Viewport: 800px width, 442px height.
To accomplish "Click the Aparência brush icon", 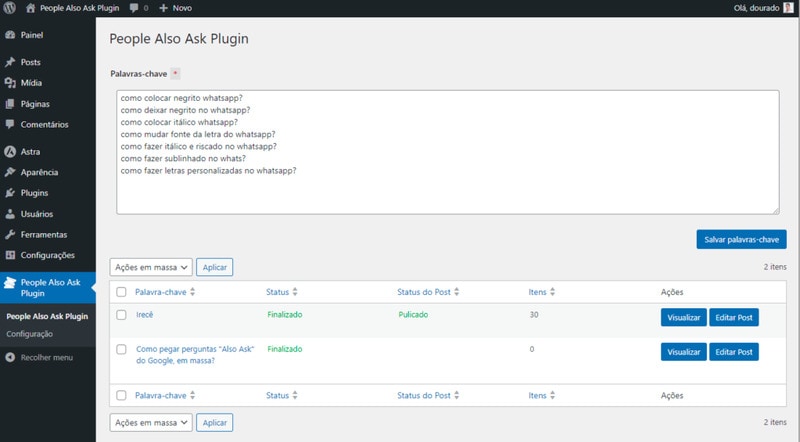I will tap(10, 172).
